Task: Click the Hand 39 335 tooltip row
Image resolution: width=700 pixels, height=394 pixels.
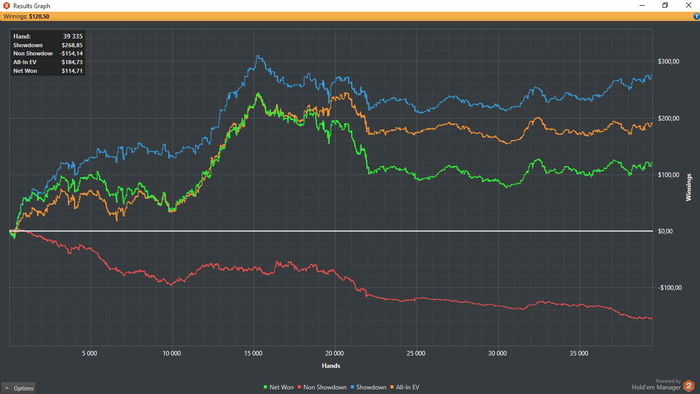Action: click(x=48, y=36)
